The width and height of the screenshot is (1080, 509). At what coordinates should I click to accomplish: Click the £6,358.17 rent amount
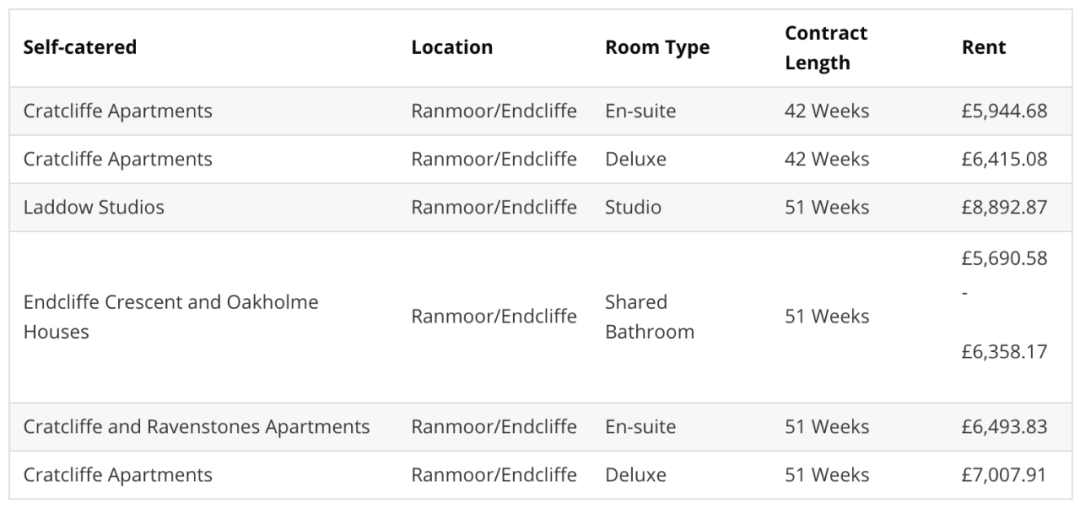[x=1004, y=352]
